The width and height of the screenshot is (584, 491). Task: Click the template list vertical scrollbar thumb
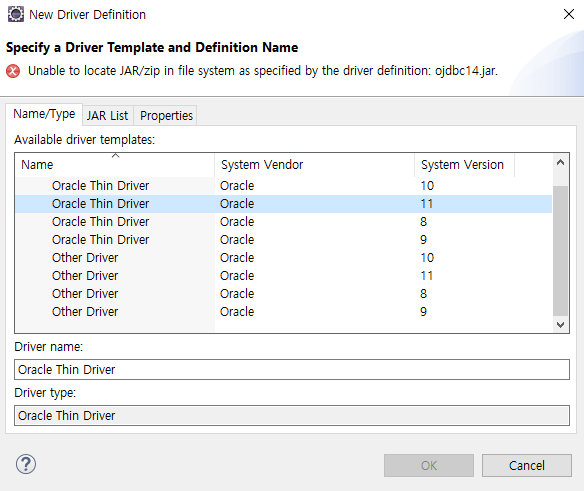(x=560, y=251)
